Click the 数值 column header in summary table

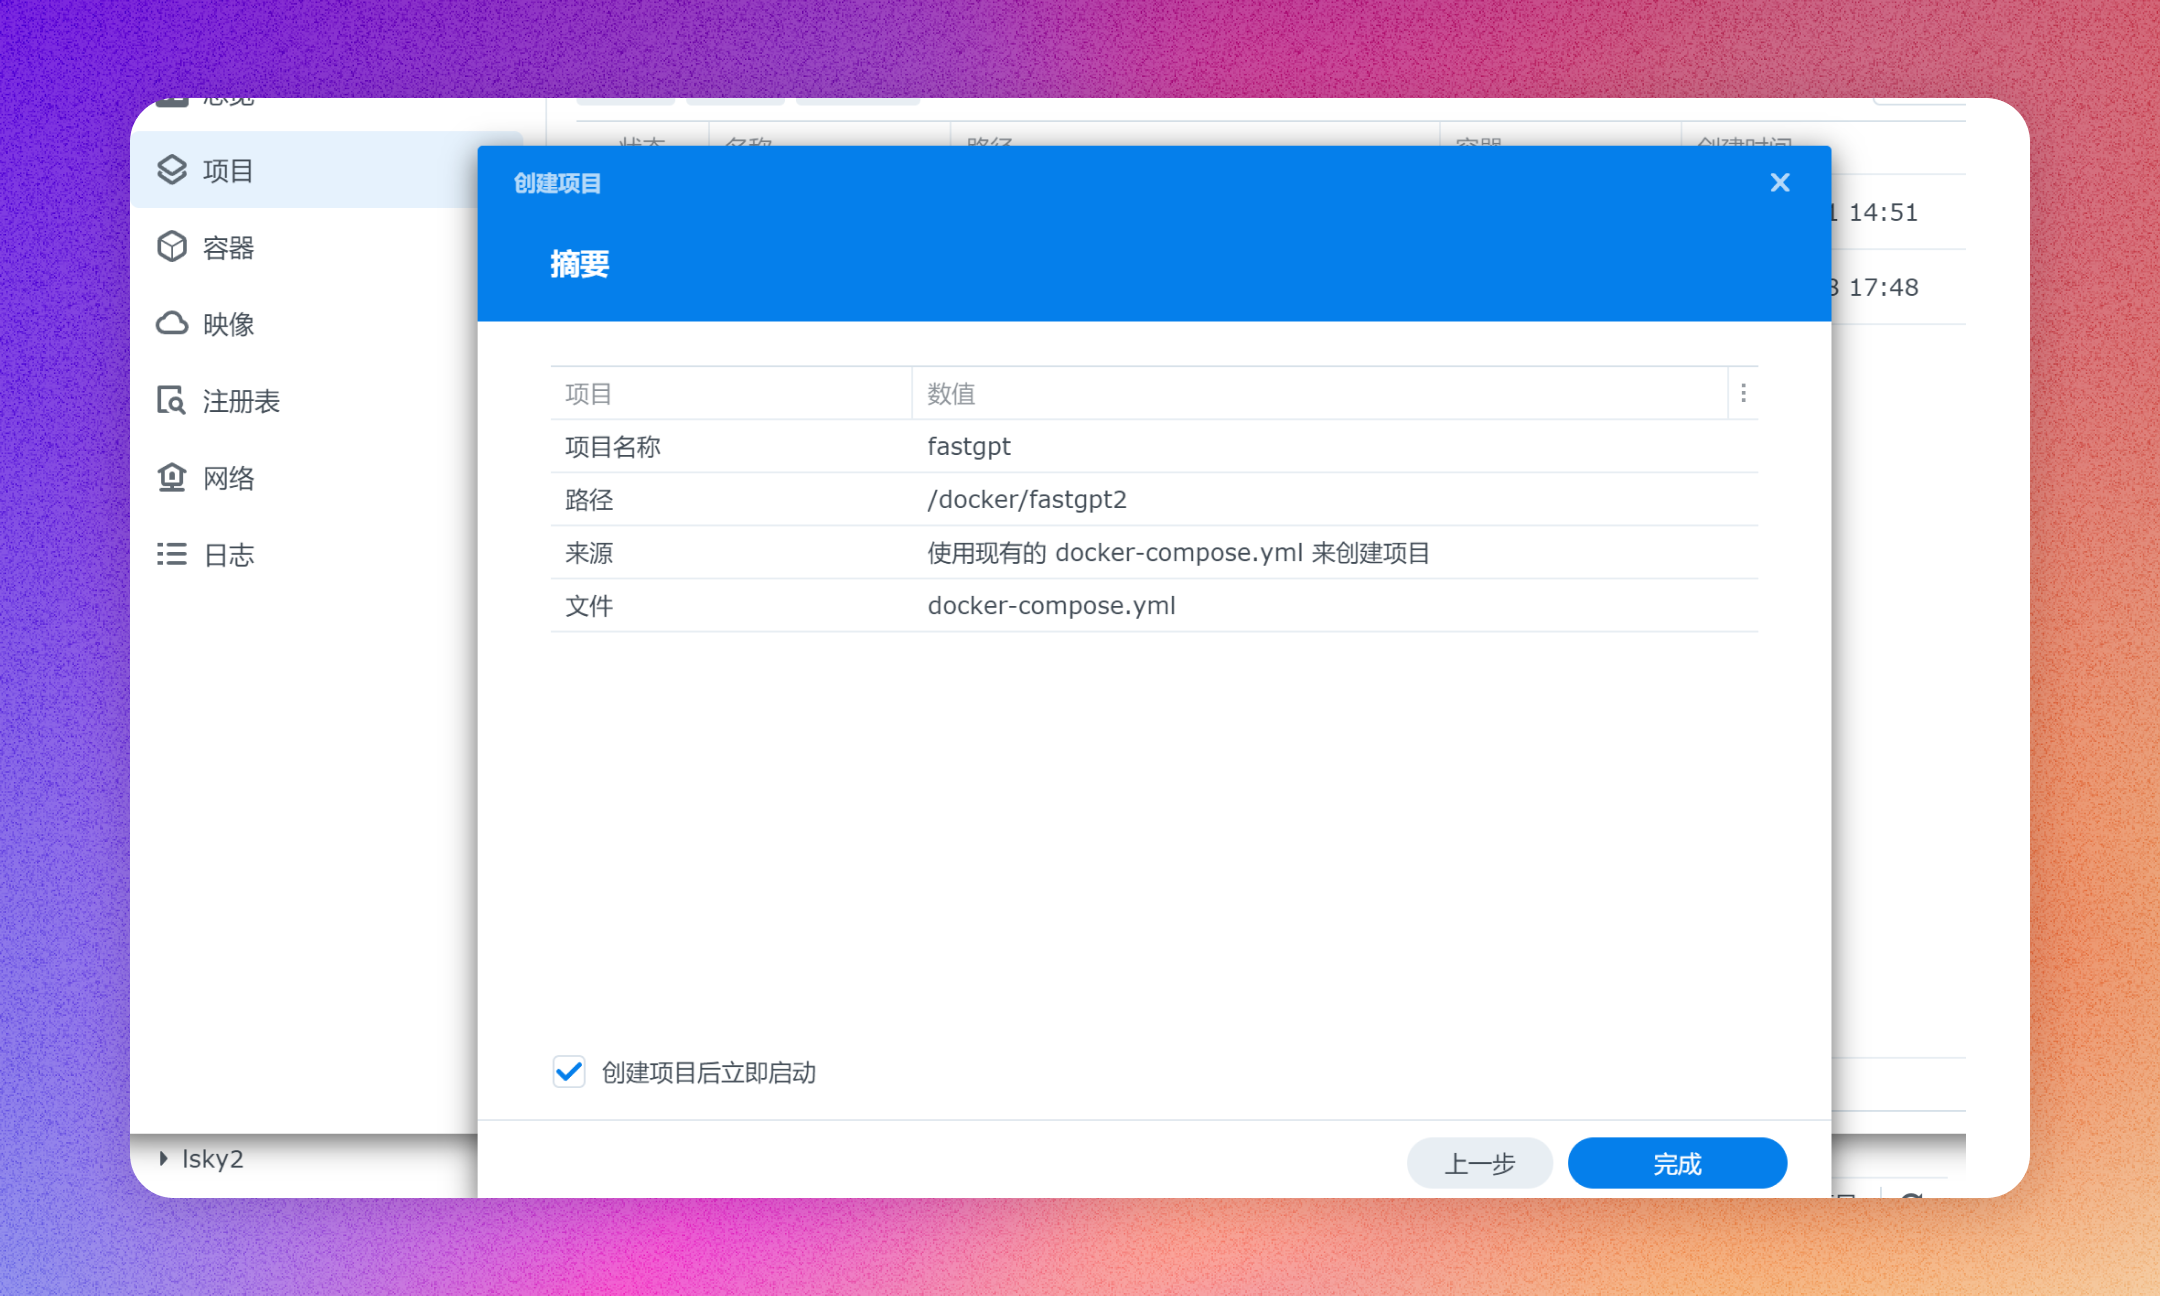click(x=1319, y=393)
